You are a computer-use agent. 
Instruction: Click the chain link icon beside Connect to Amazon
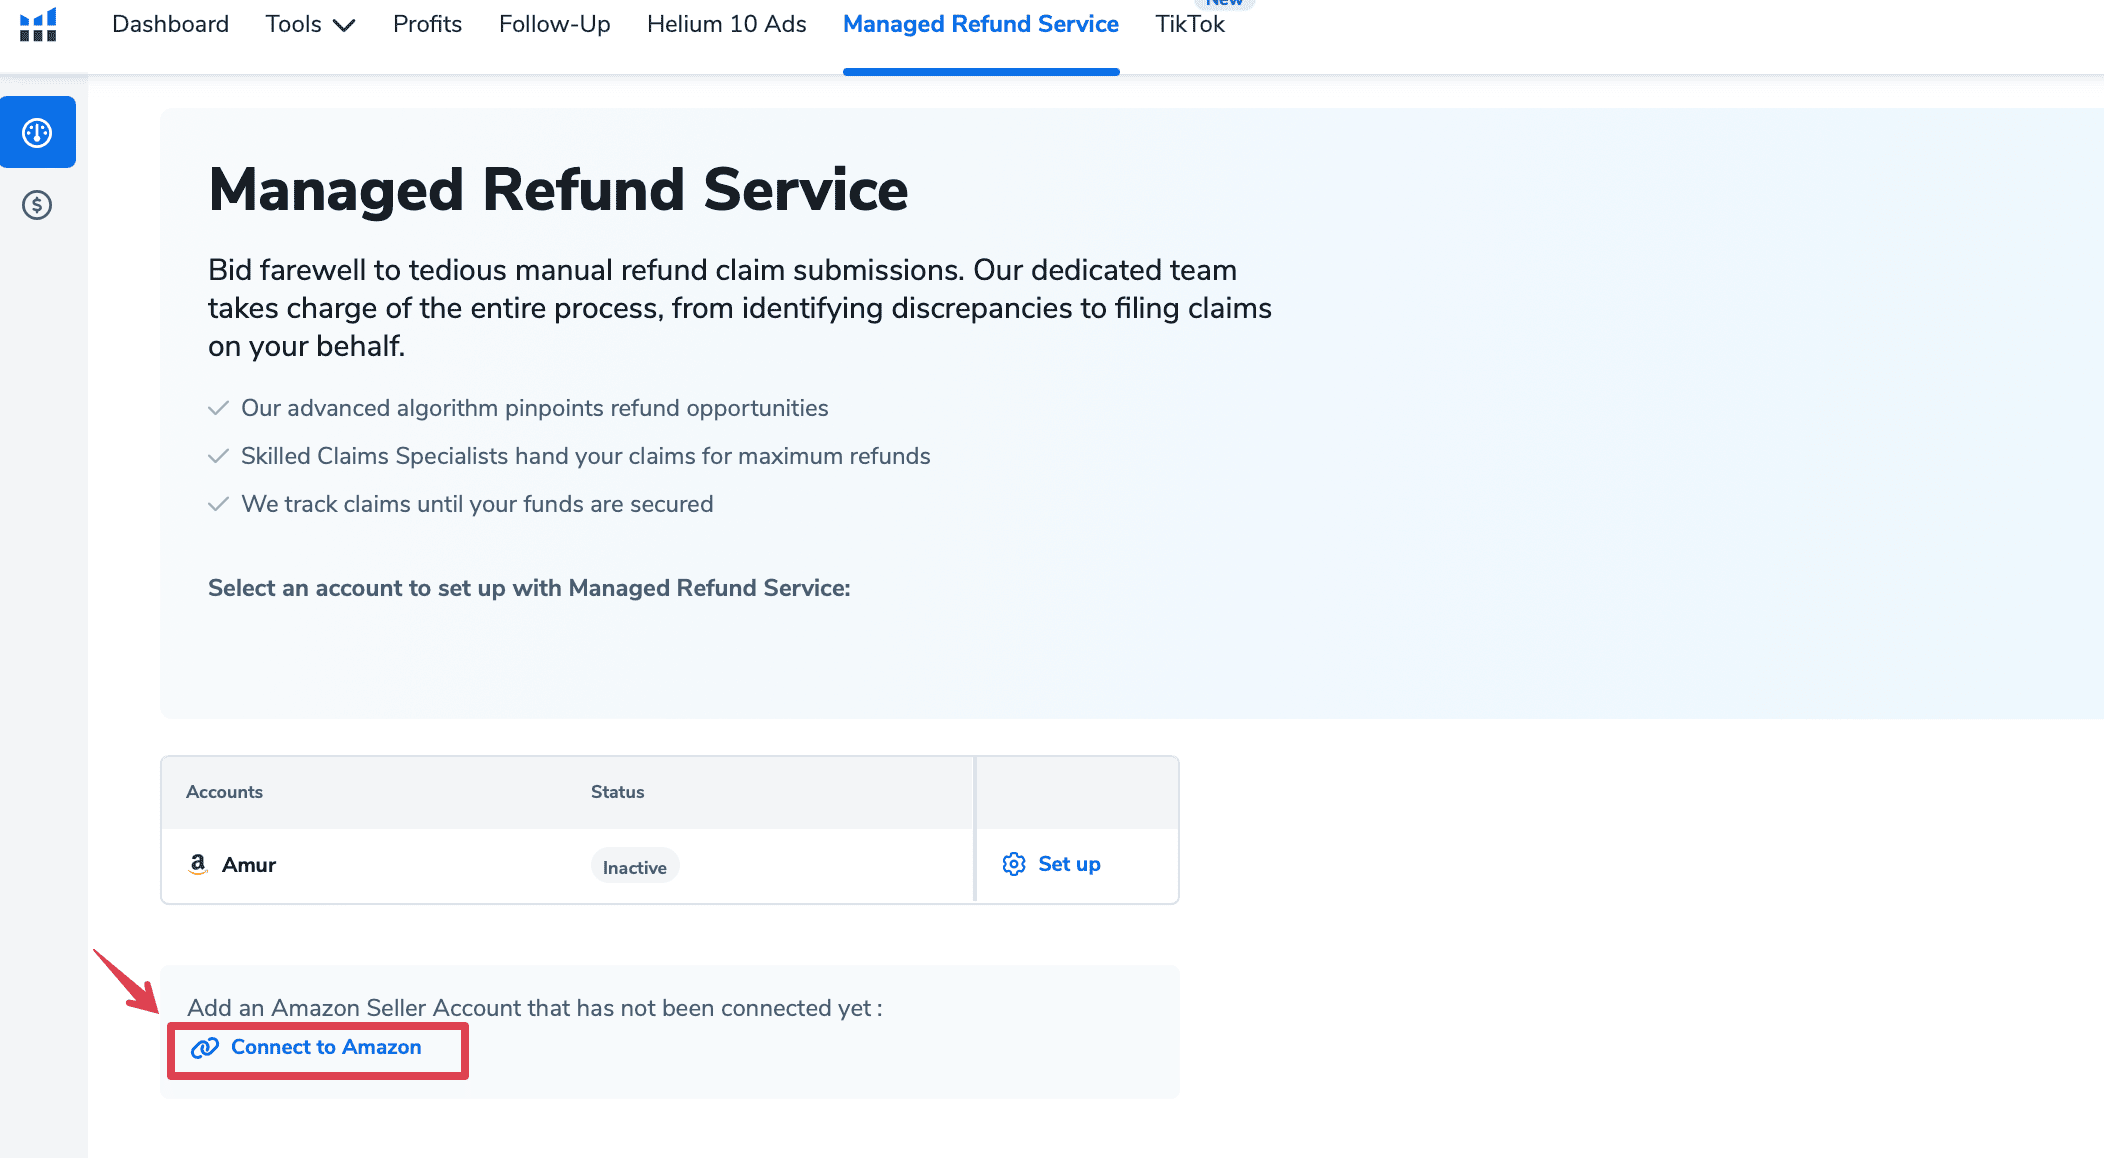pyautogui.click(x=205, y=1047)
